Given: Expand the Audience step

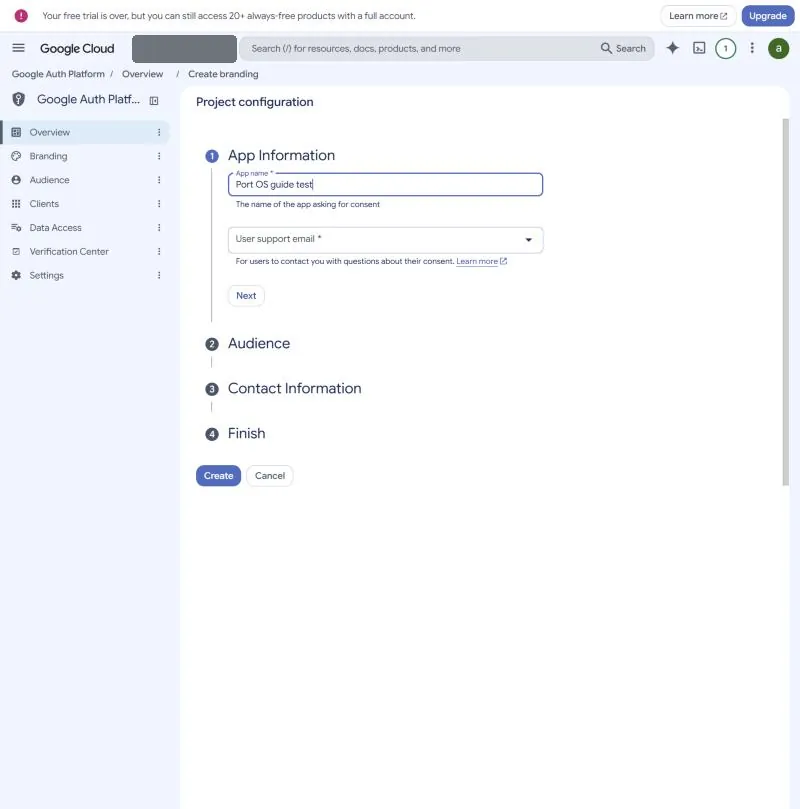Looking at the screenshot, I should pos(259,344).
